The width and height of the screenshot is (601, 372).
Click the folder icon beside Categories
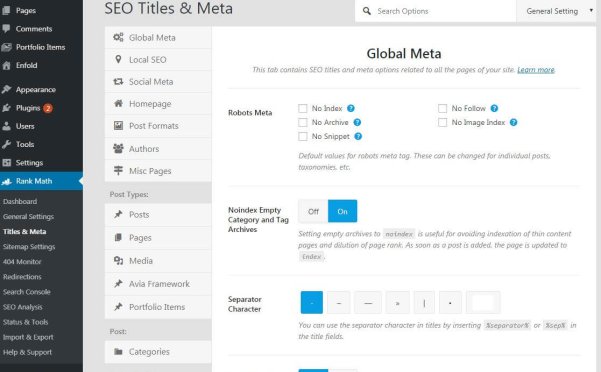pyautogui.click(x=118, y=351)
